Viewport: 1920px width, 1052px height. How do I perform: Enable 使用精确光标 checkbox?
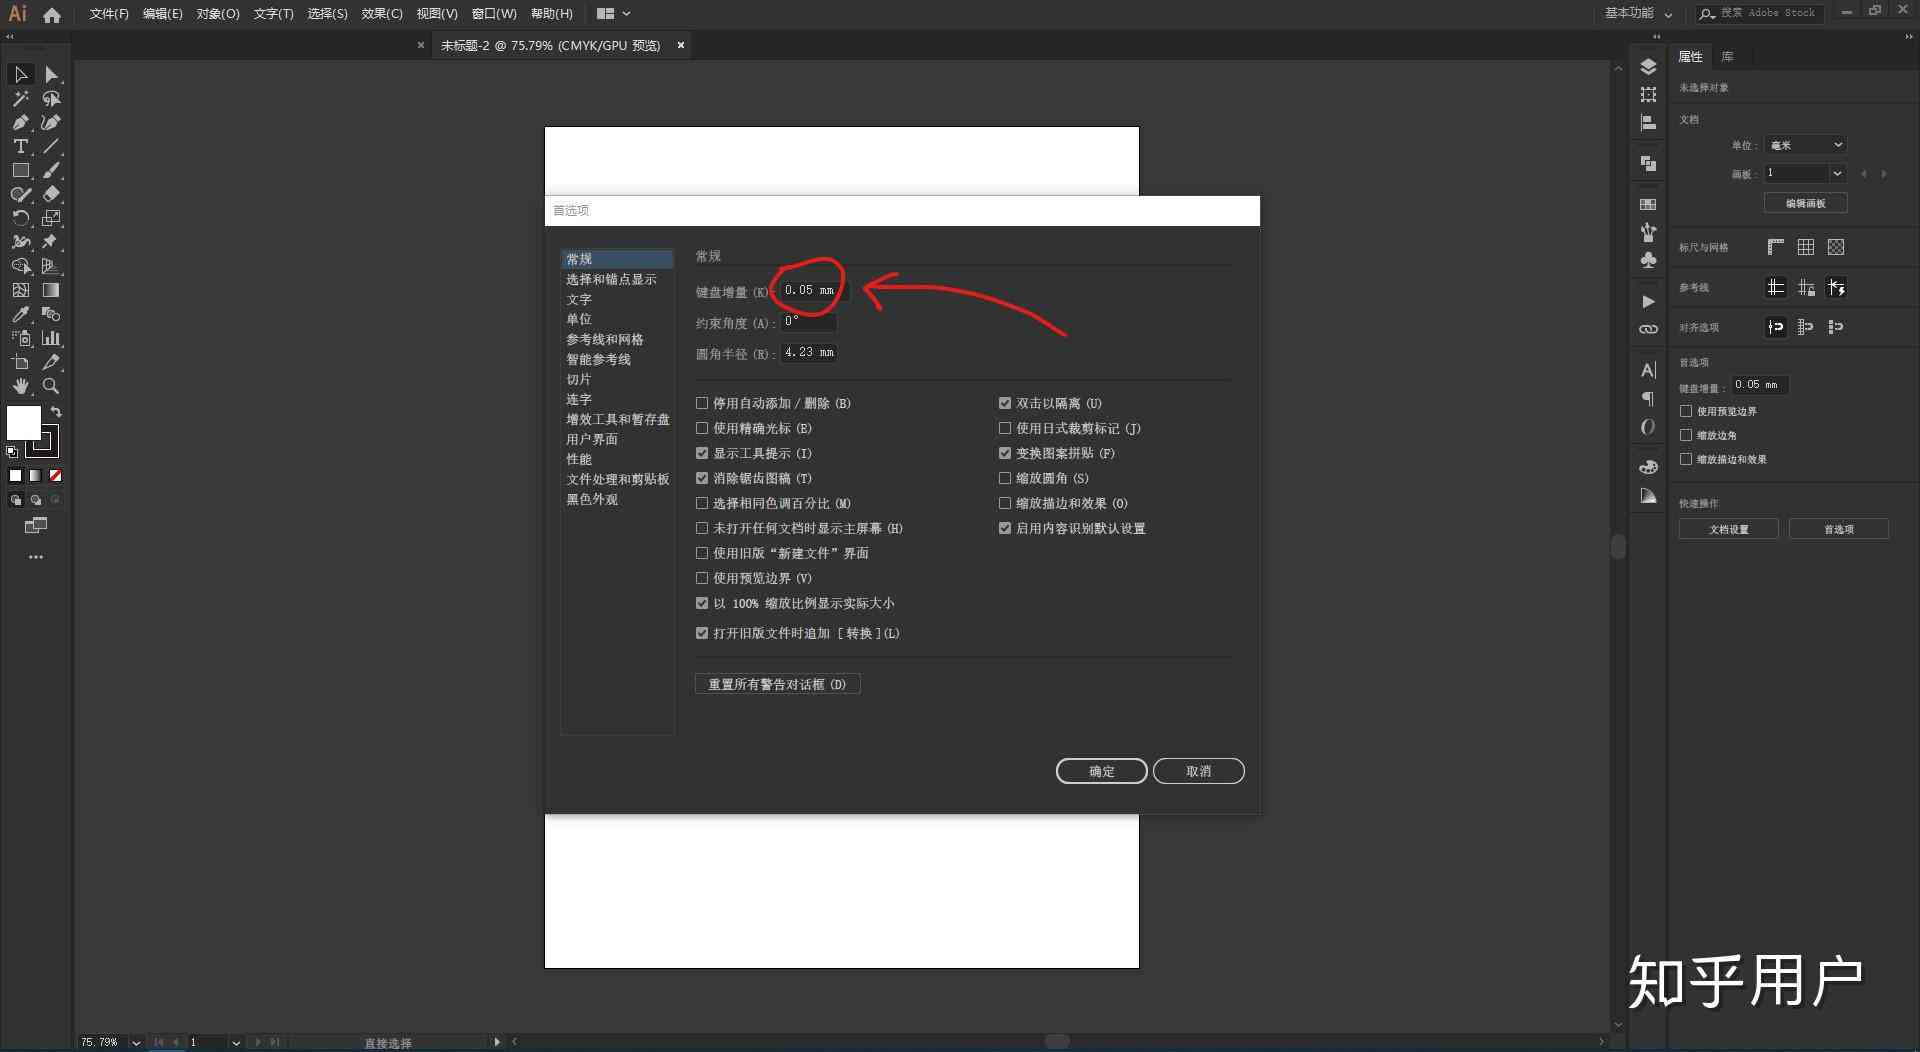[702, 428]
